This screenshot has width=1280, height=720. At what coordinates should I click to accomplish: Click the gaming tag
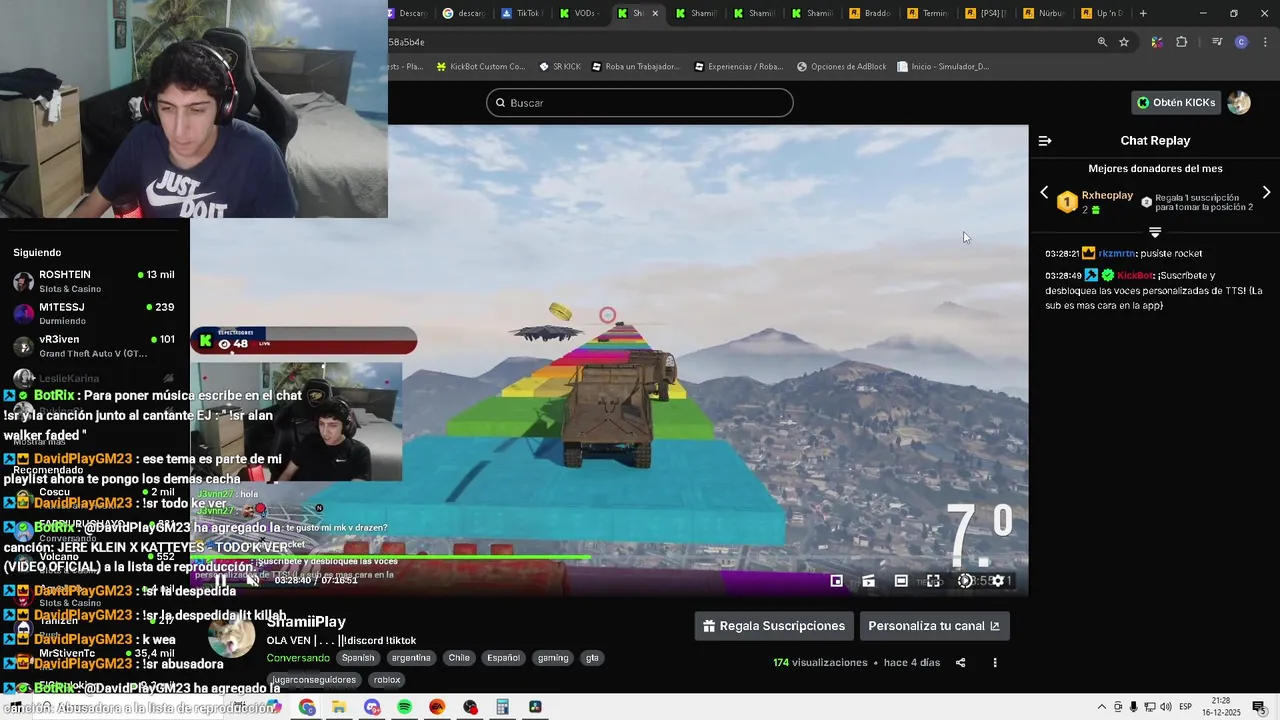[x=553, y=658]
